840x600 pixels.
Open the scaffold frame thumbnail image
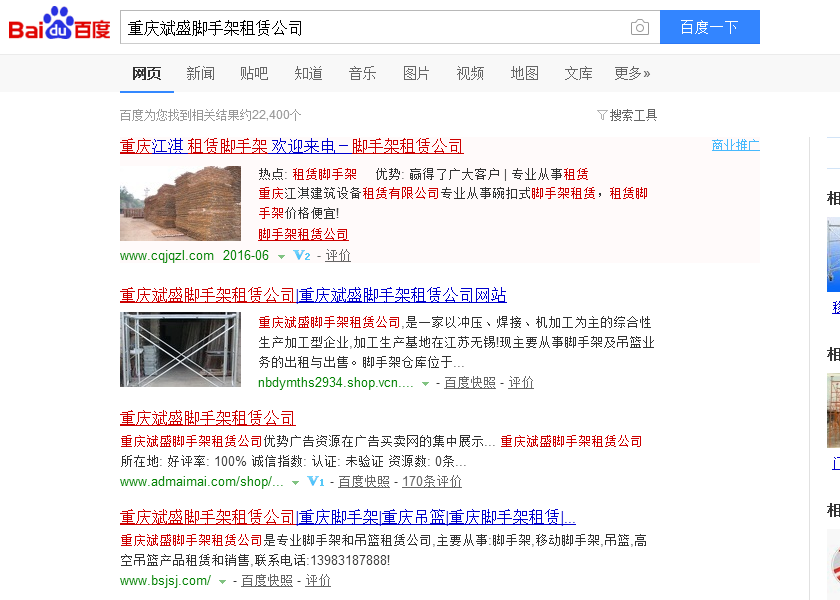[181, 349]
